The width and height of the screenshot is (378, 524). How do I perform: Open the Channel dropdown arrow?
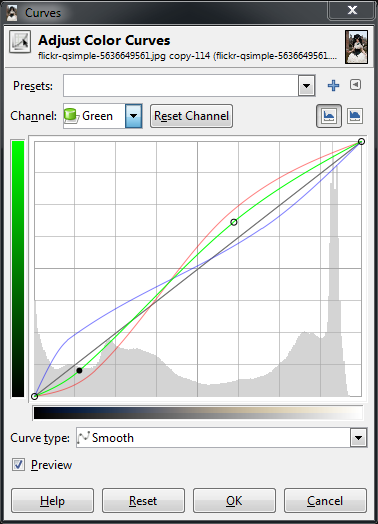[x=134, y=116]
